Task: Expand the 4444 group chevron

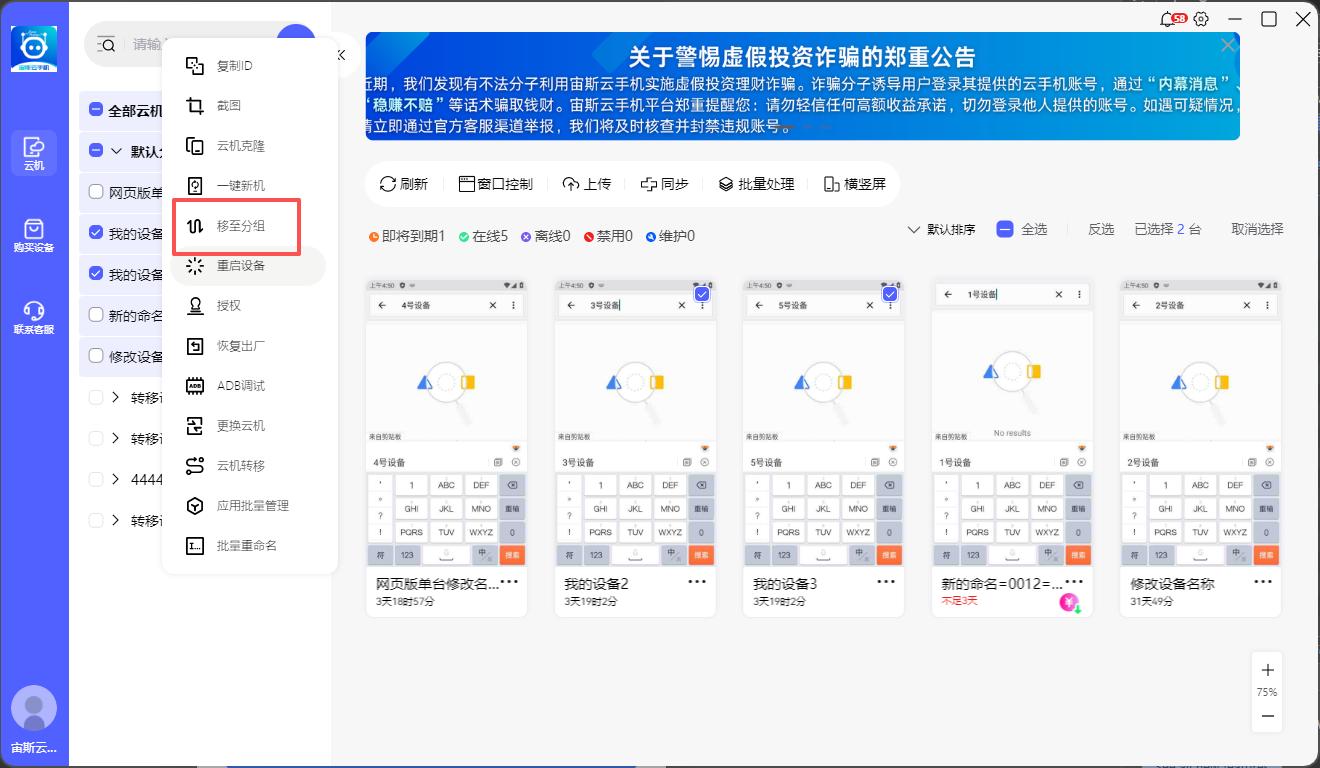Action: click(x=116, y=479)
